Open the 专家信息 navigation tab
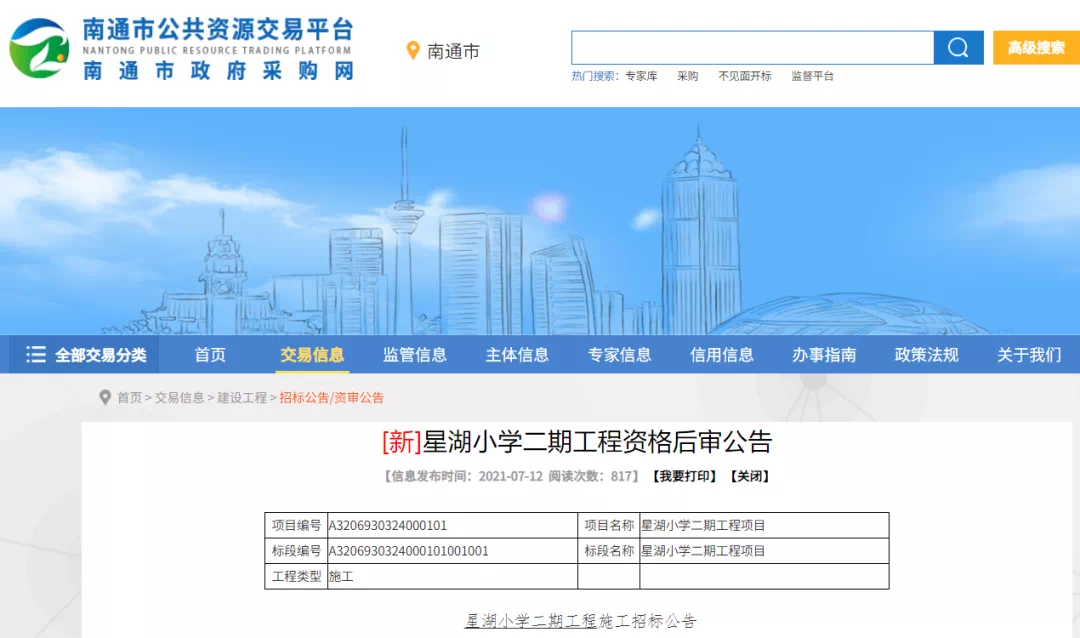 (619, 355)
